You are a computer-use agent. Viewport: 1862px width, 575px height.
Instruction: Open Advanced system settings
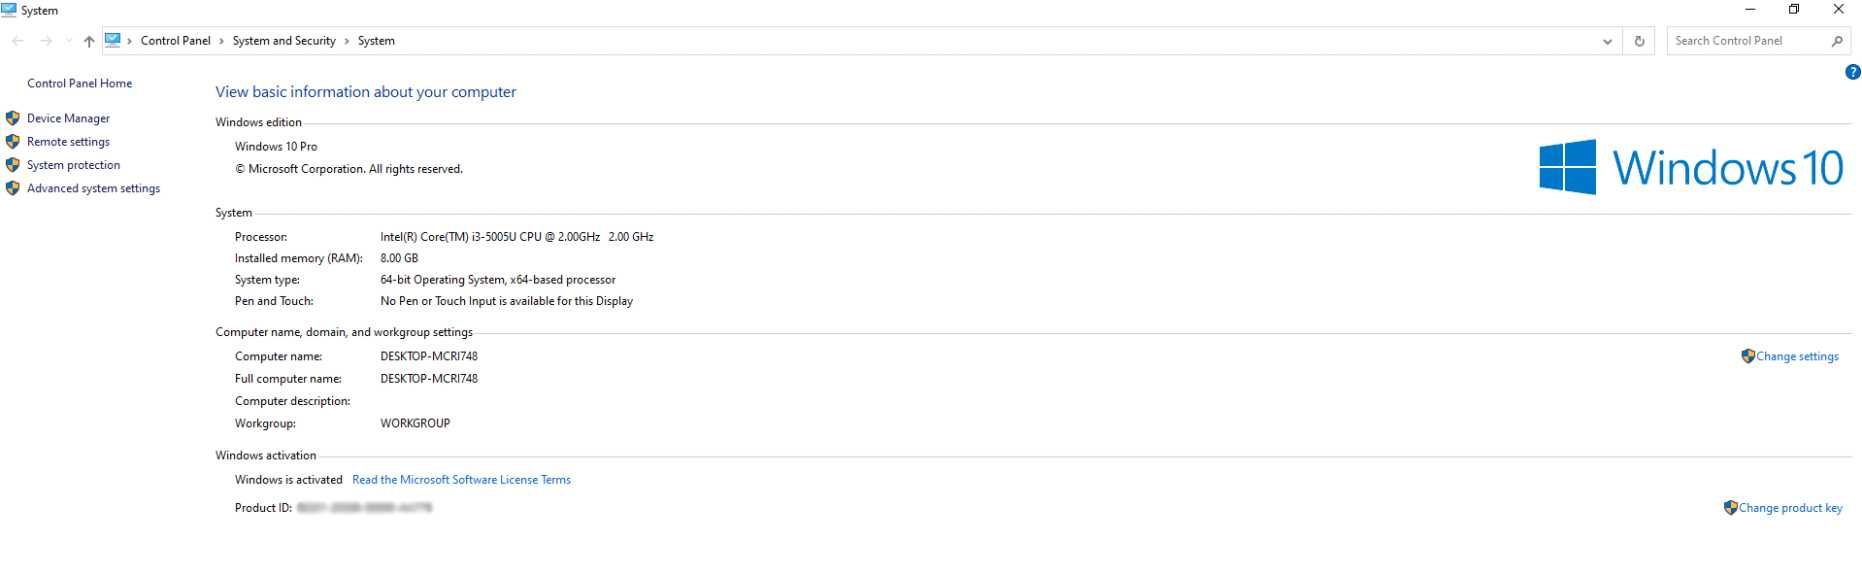(93, 188)
